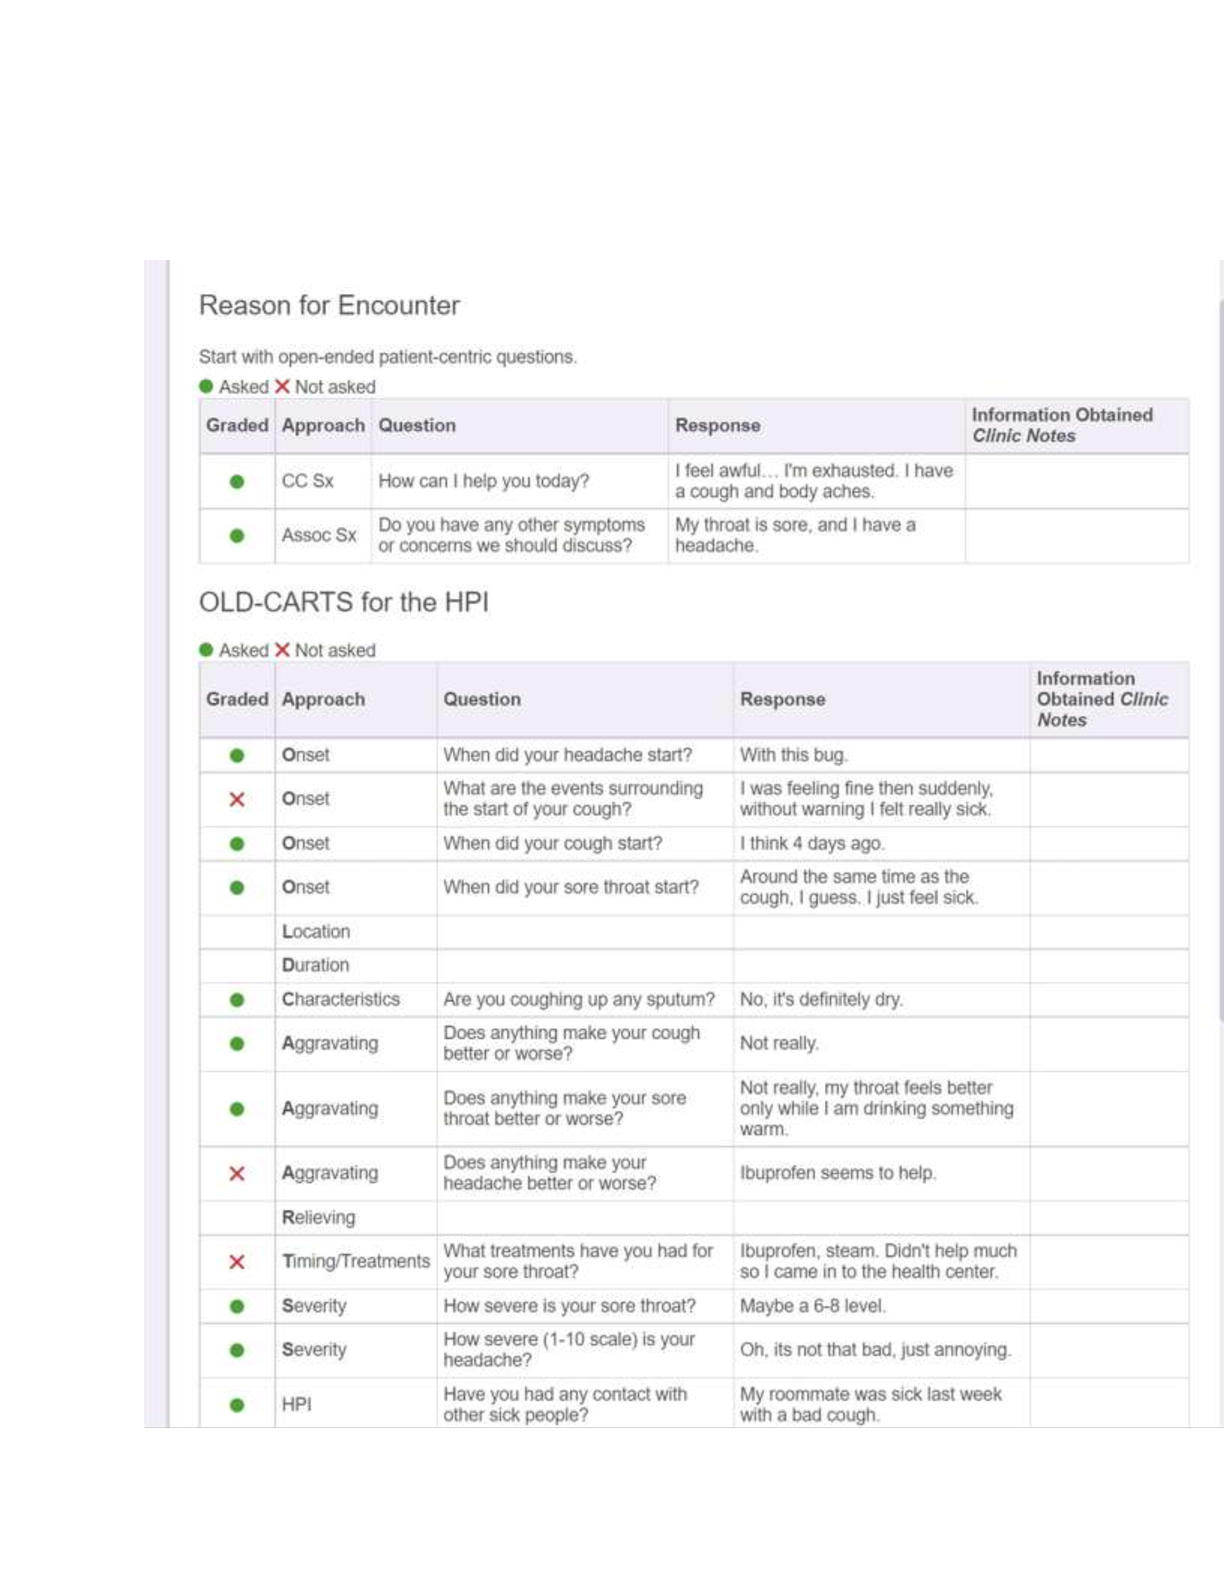Click the green dot beside 'When did your headache start?'
The image size is (1224, 1584).
[x=237, y=756]
